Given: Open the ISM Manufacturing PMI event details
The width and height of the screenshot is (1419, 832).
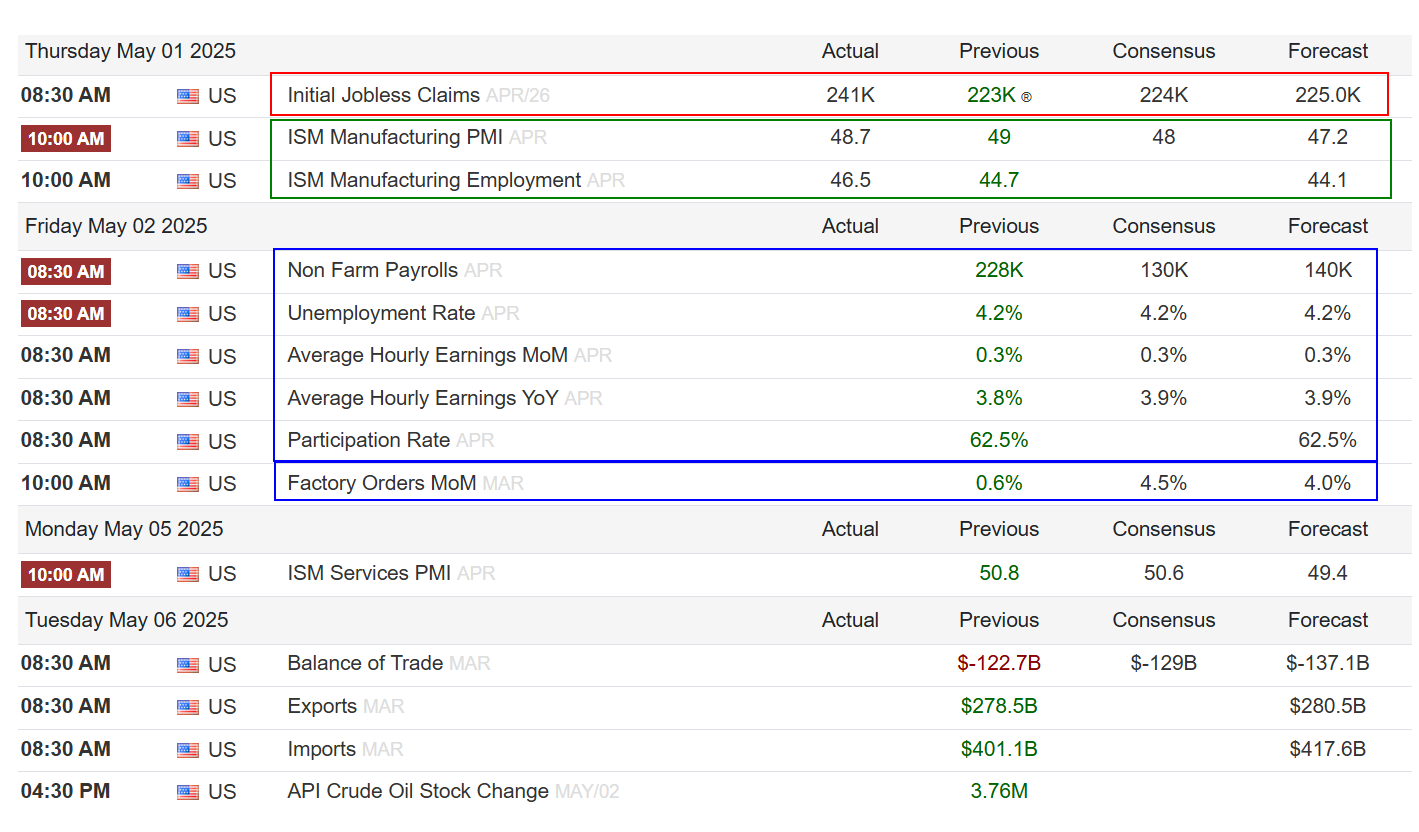Looking at the screenshot, I should (x=395, y=137).
